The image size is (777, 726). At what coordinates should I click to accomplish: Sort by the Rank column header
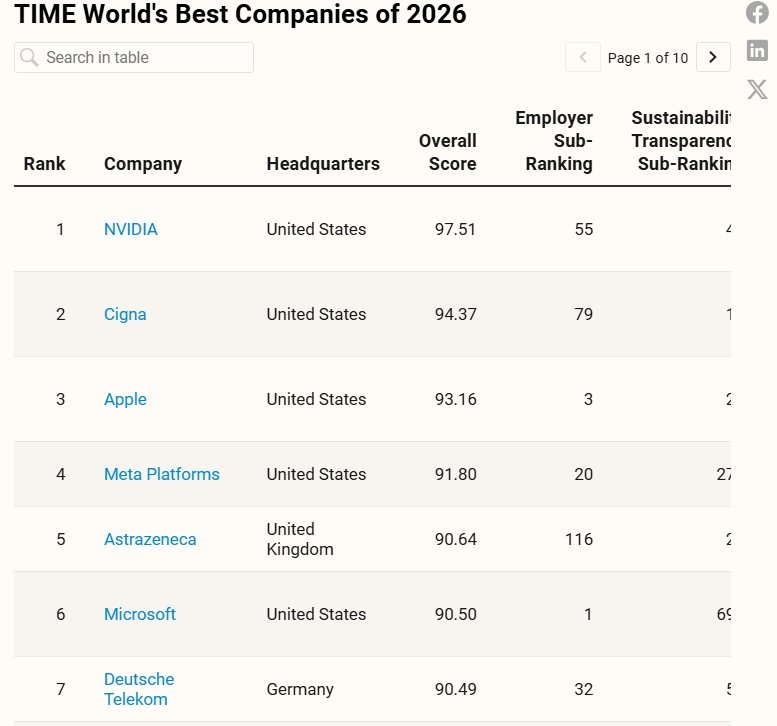tap(45, 164)
